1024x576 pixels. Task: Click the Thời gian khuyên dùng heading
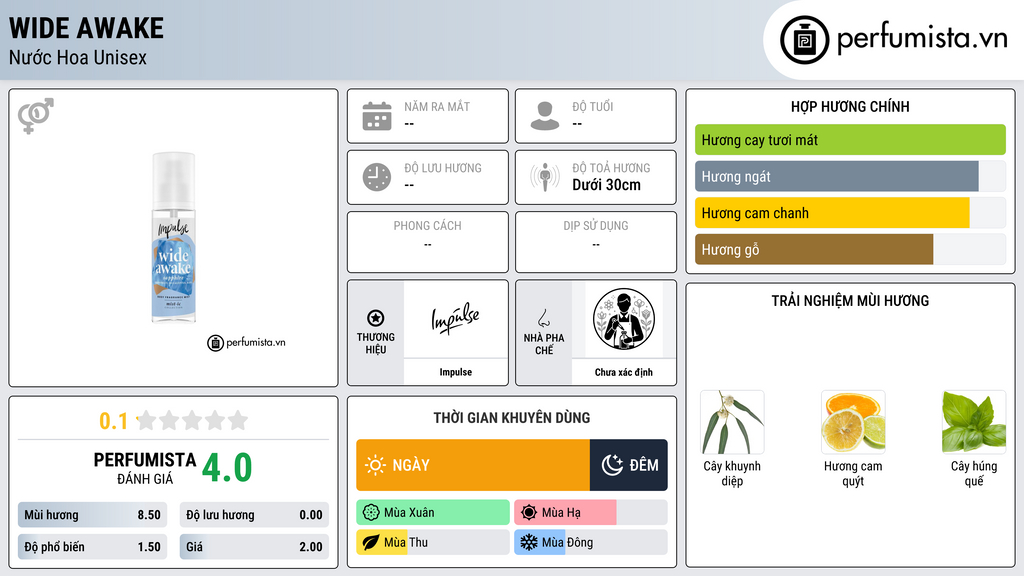point(512,418)
